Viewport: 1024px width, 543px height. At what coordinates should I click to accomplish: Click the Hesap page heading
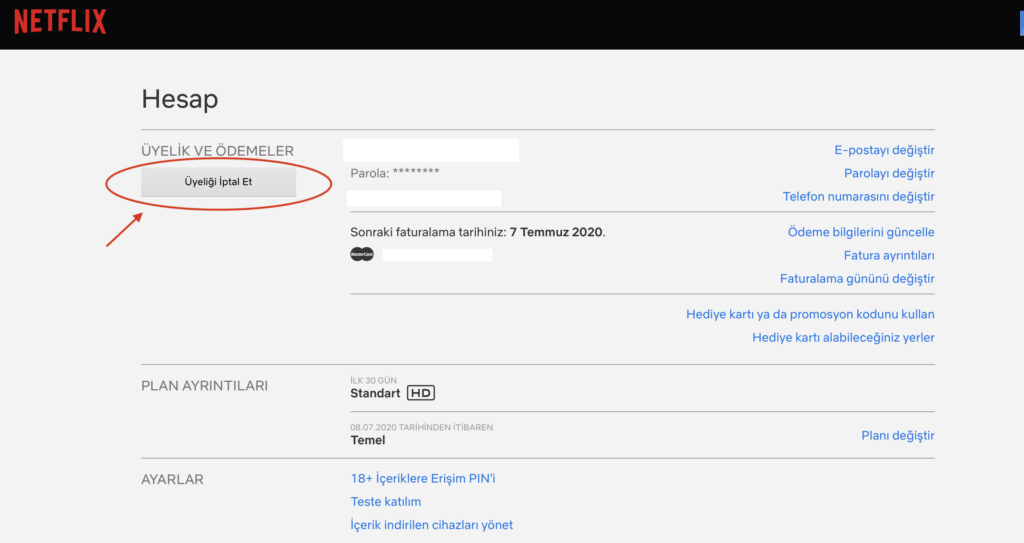(180, 99)
